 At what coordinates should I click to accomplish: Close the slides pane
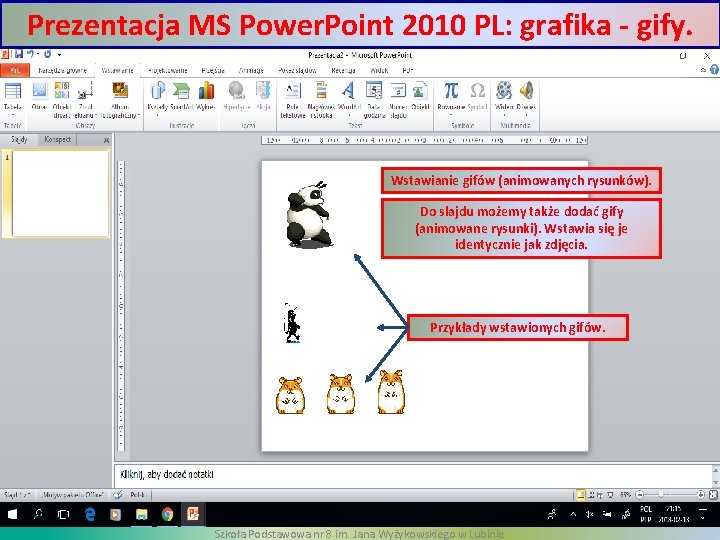click(107, 140)
